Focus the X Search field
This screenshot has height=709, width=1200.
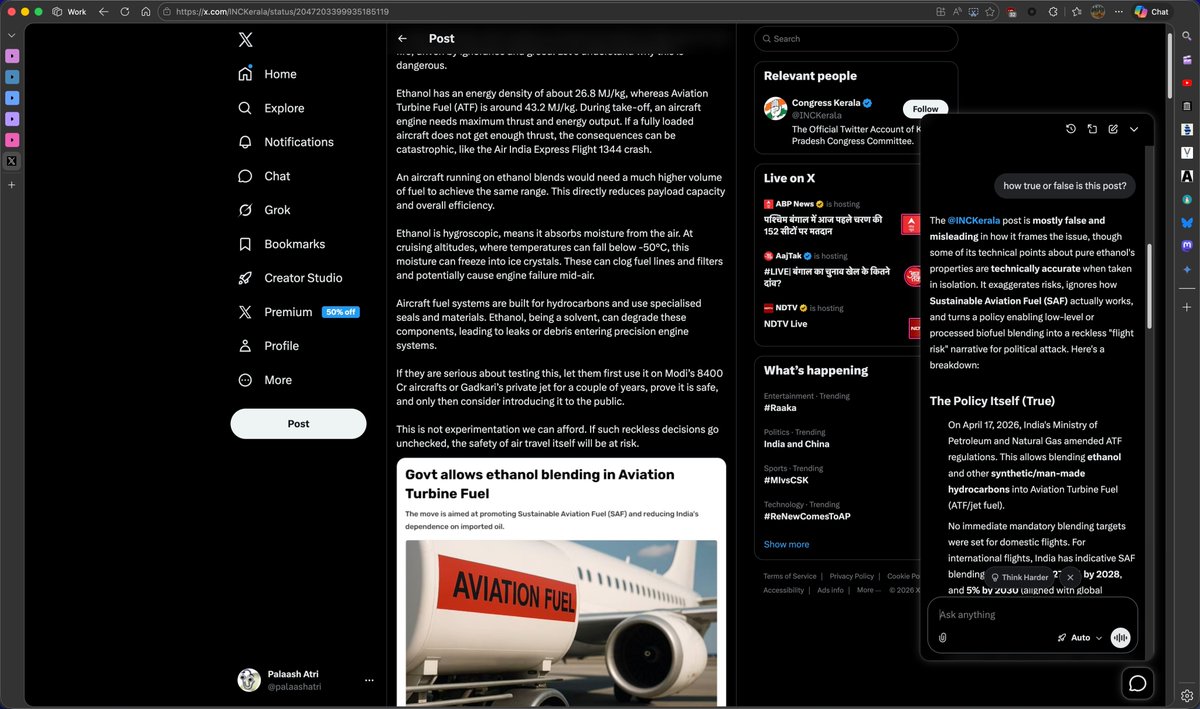857,39
